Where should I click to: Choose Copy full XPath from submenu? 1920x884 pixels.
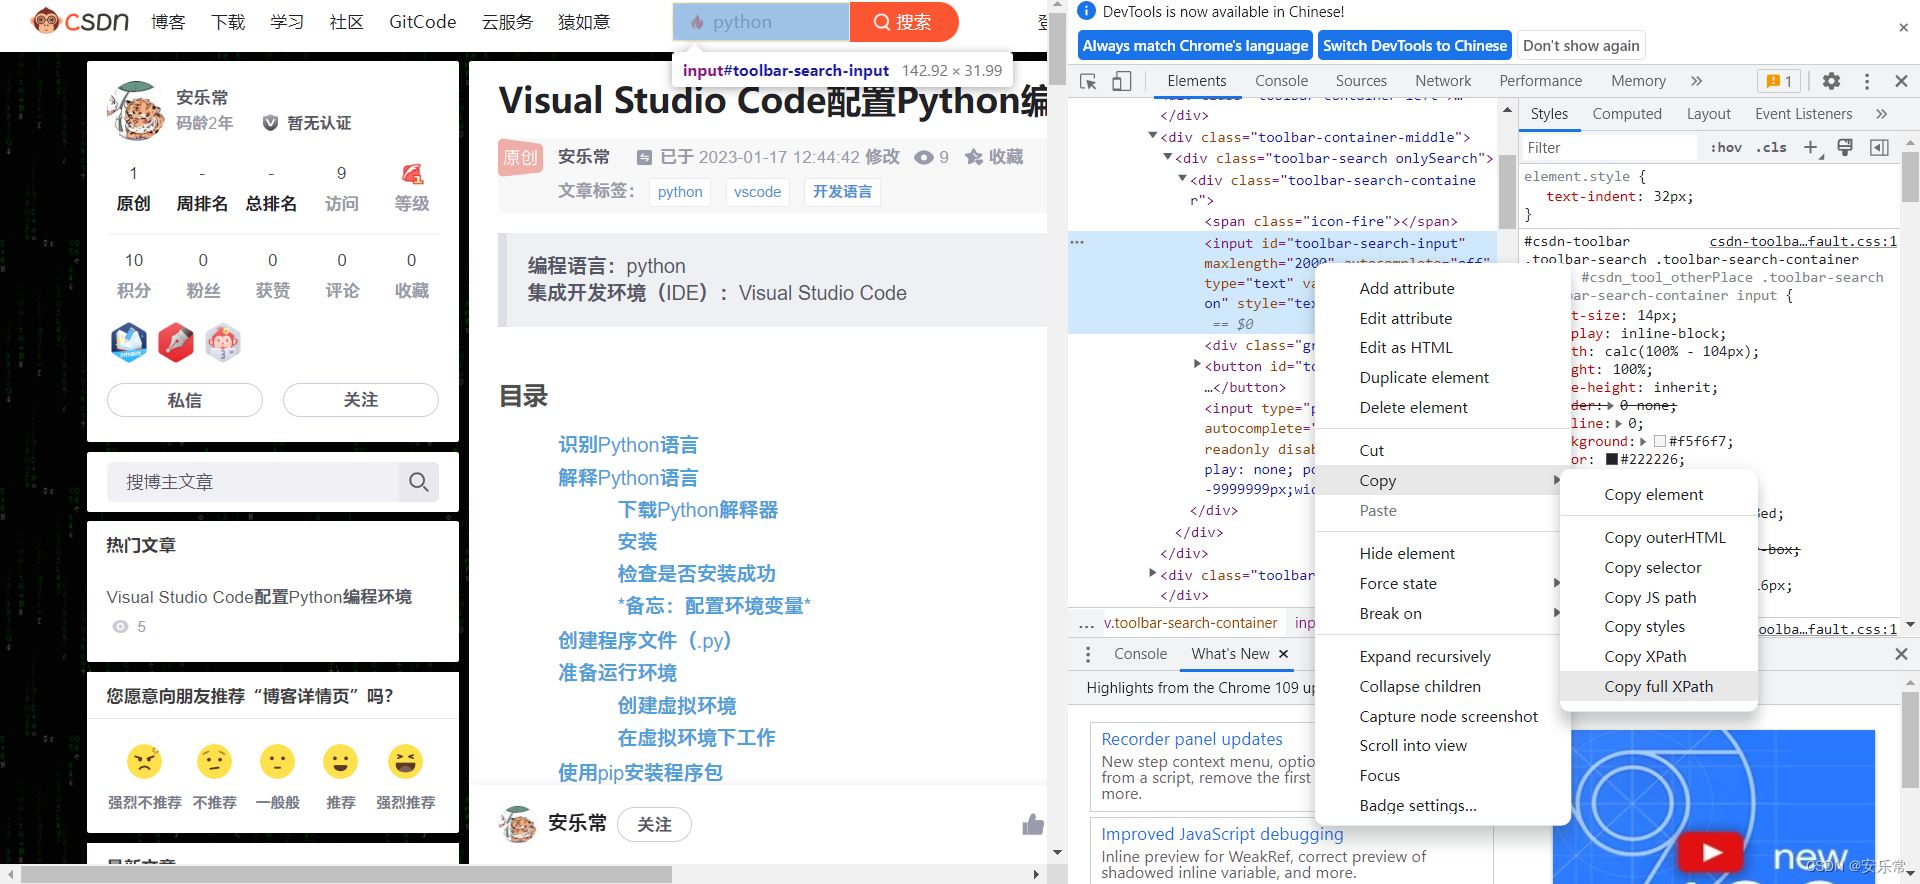[x=1658, y=686]
